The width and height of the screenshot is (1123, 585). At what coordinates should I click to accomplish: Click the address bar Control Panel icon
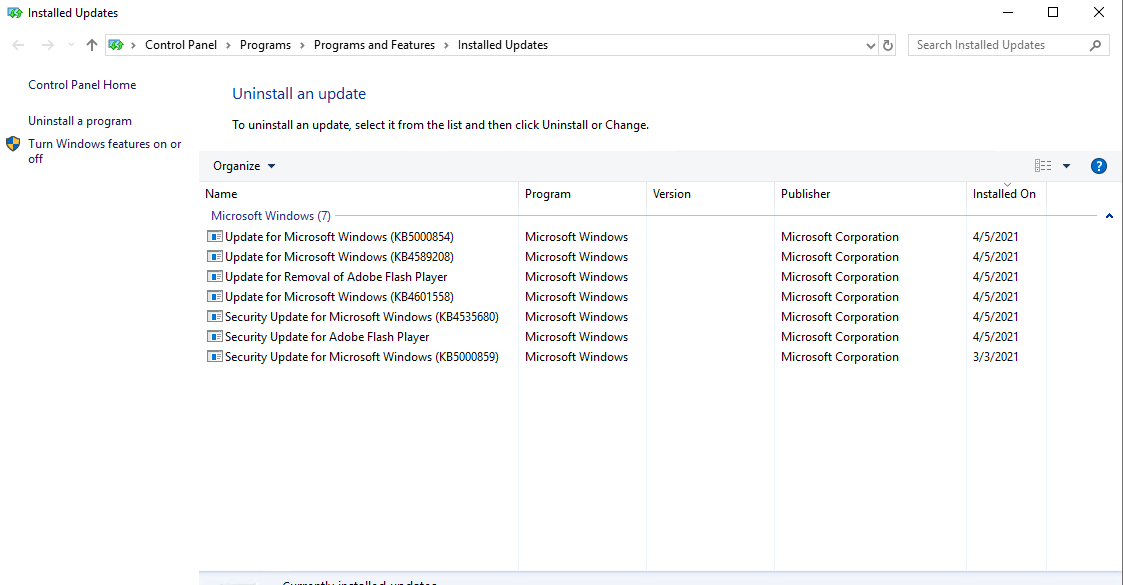point(116,45)
